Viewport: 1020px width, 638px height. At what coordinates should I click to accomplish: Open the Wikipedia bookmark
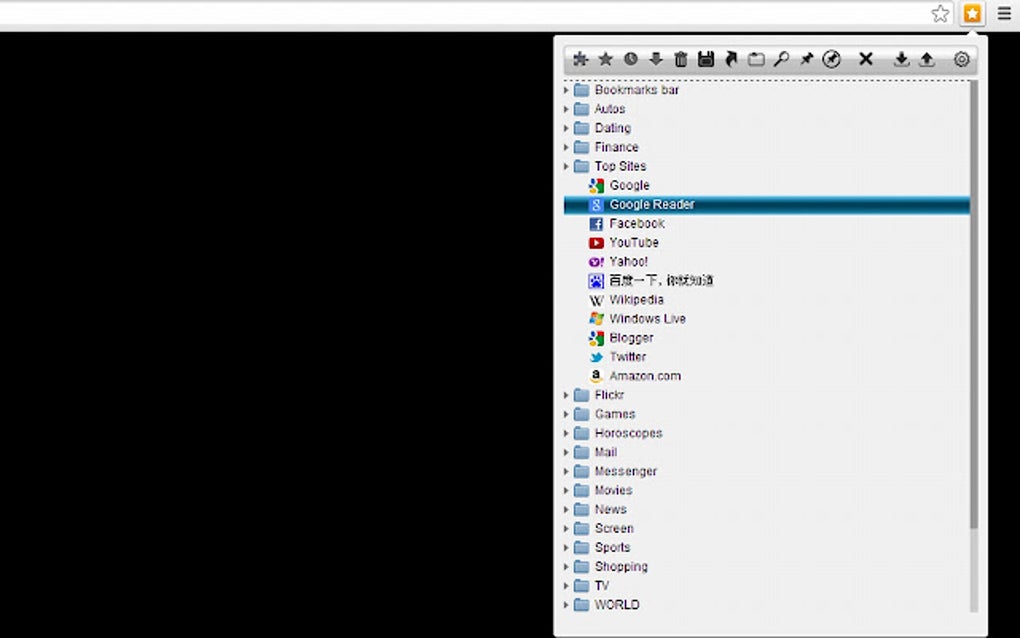(x=636, y=299)
